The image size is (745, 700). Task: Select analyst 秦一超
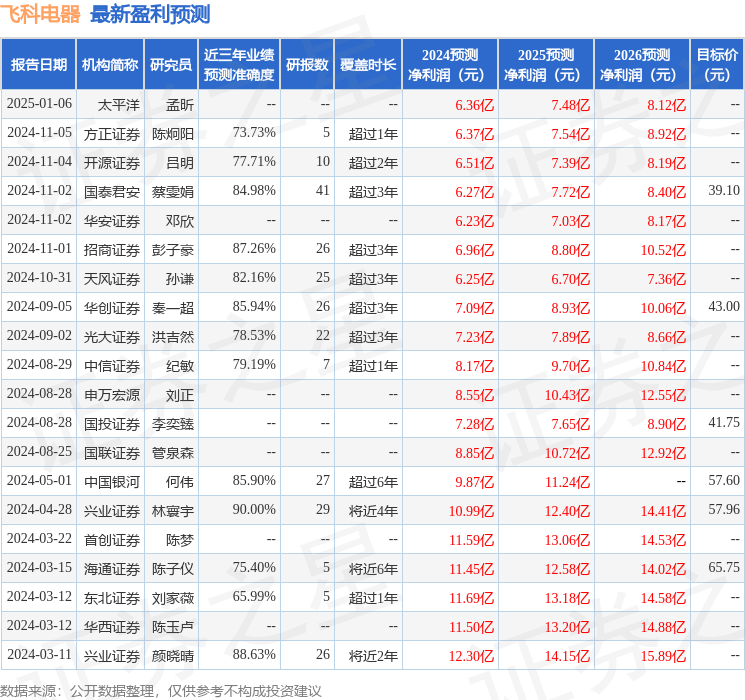(x=173, y=308)
